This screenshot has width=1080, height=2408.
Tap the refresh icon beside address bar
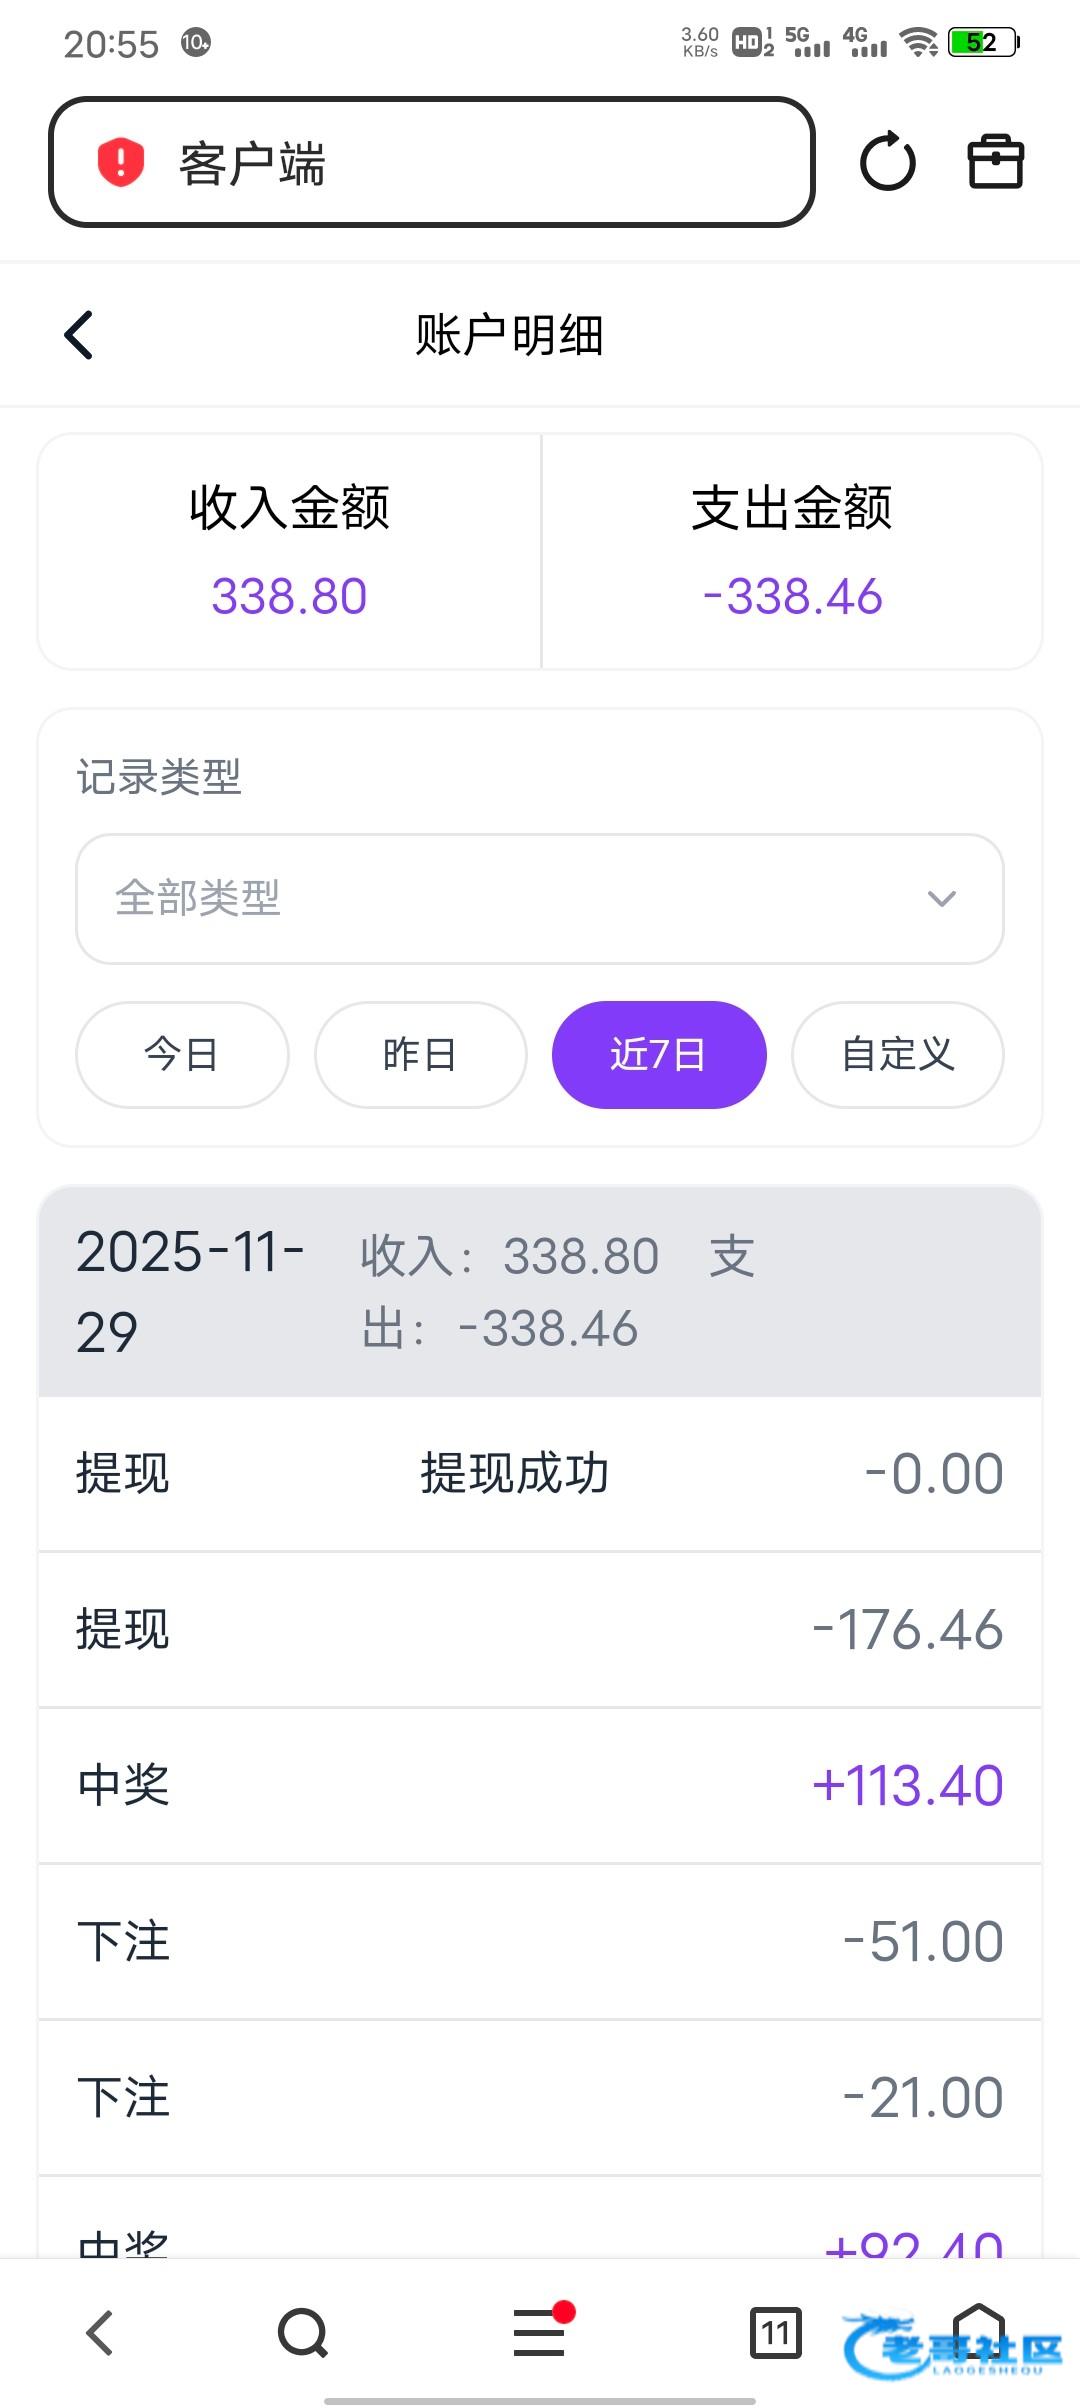tap(887, 162)
